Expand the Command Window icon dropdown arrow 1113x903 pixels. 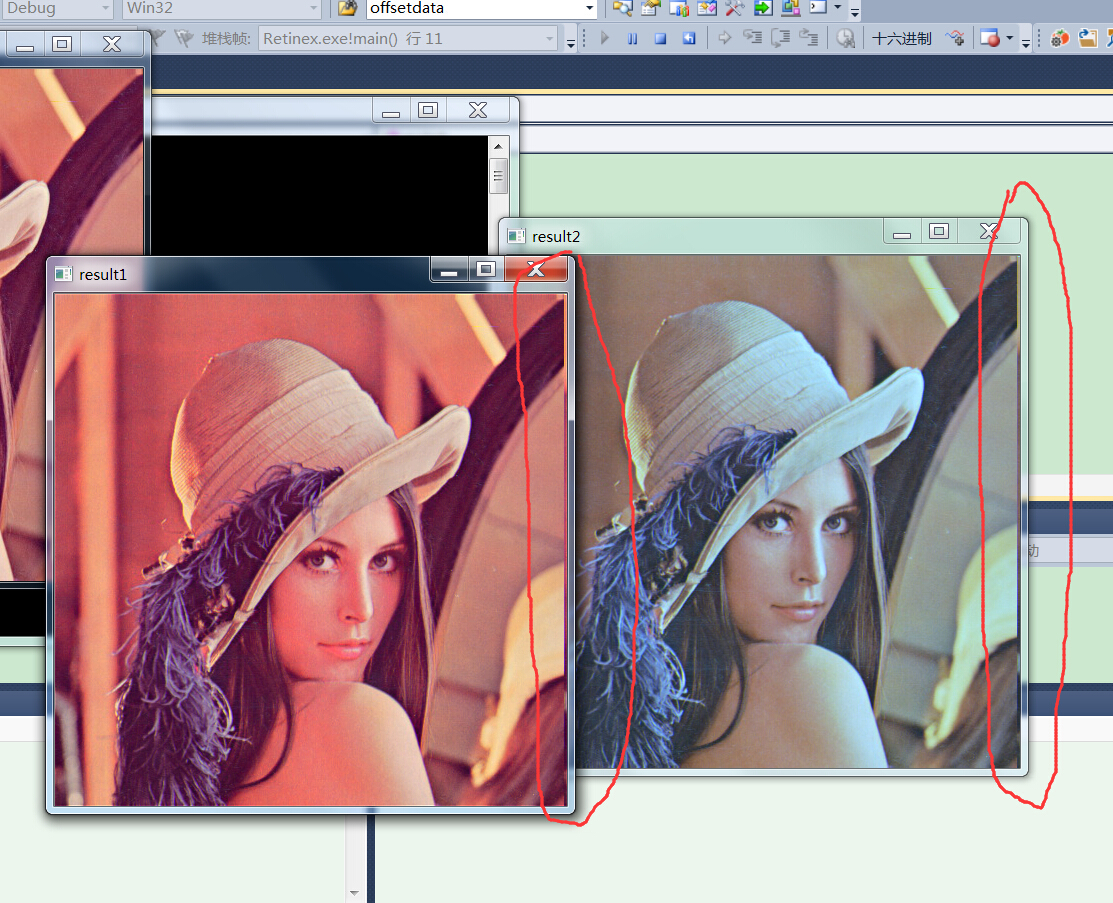click(838, 8)
